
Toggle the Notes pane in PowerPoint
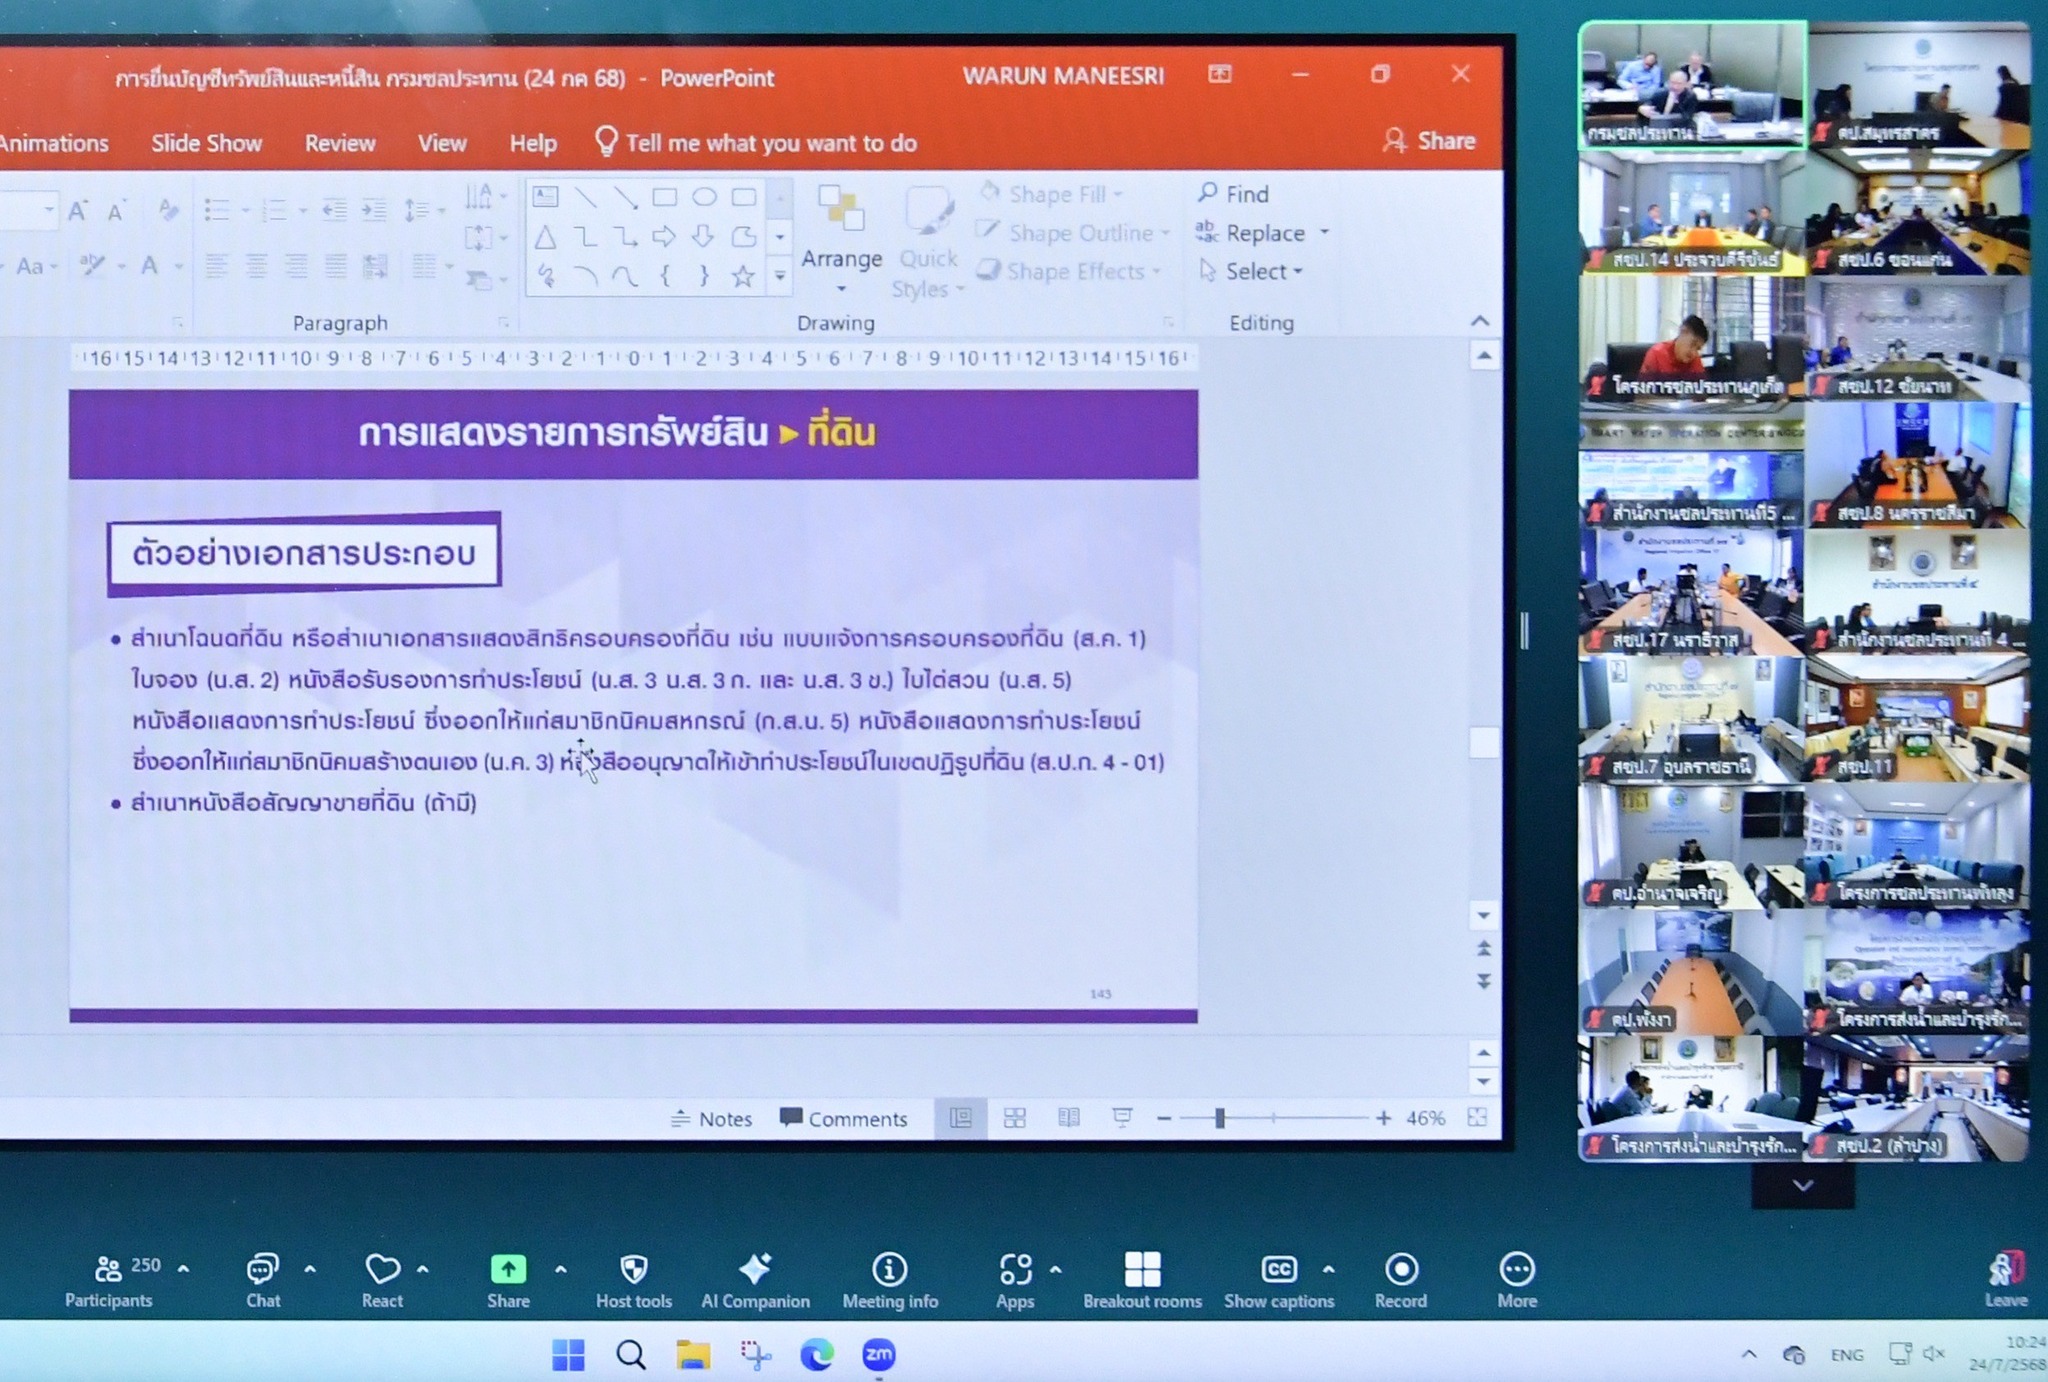pos(711,1118)
